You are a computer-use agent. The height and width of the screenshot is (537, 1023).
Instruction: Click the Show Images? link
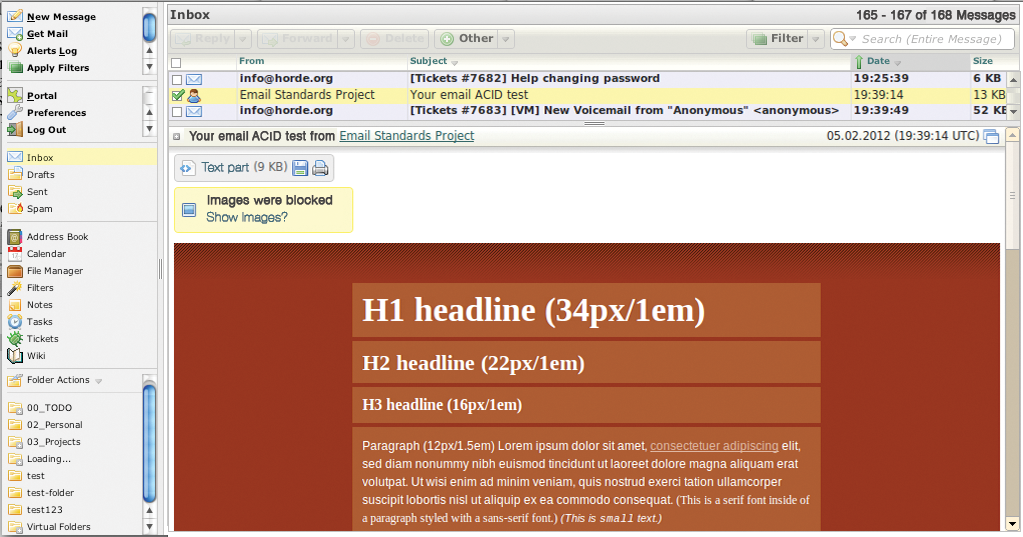(x=247, y=217)
